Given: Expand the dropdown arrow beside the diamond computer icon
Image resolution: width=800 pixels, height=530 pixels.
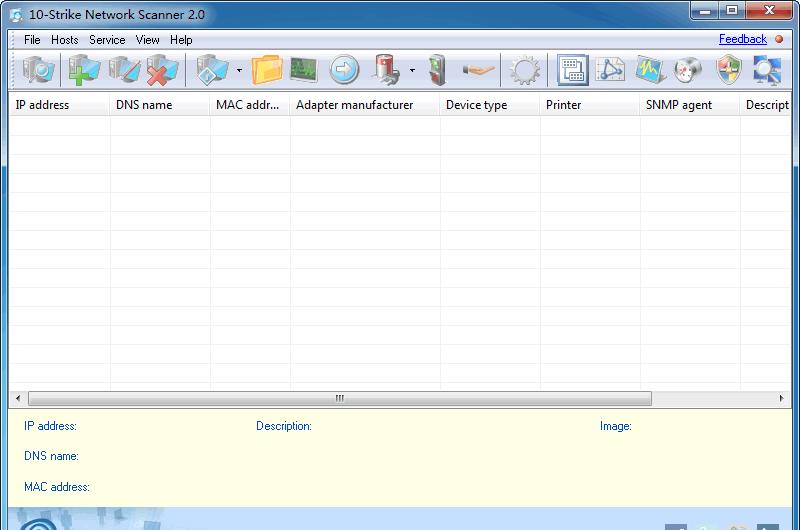Looking at the screenshot, I should coord(239,70).
